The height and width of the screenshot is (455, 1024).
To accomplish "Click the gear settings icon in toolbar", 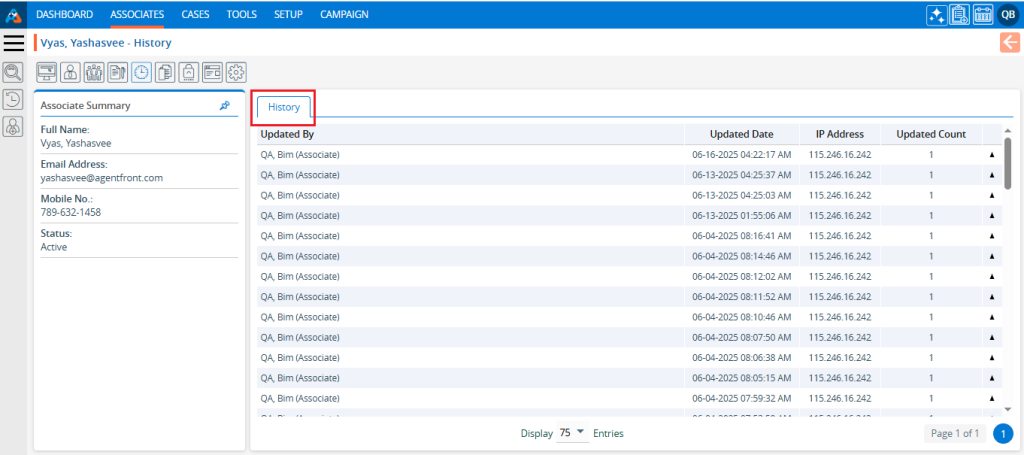I will click(x=236, y=72).
